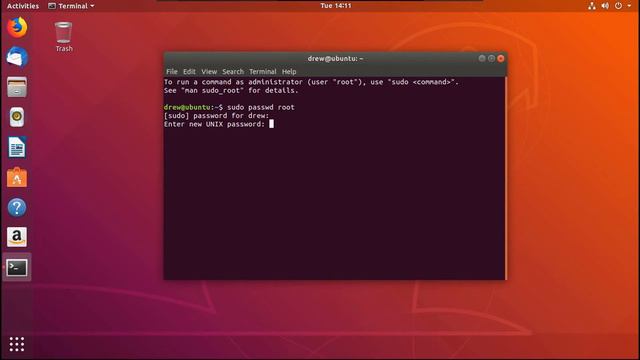Click the '[sudo] password for drew:' line
The image size is (640, 360).
[216, 116]
